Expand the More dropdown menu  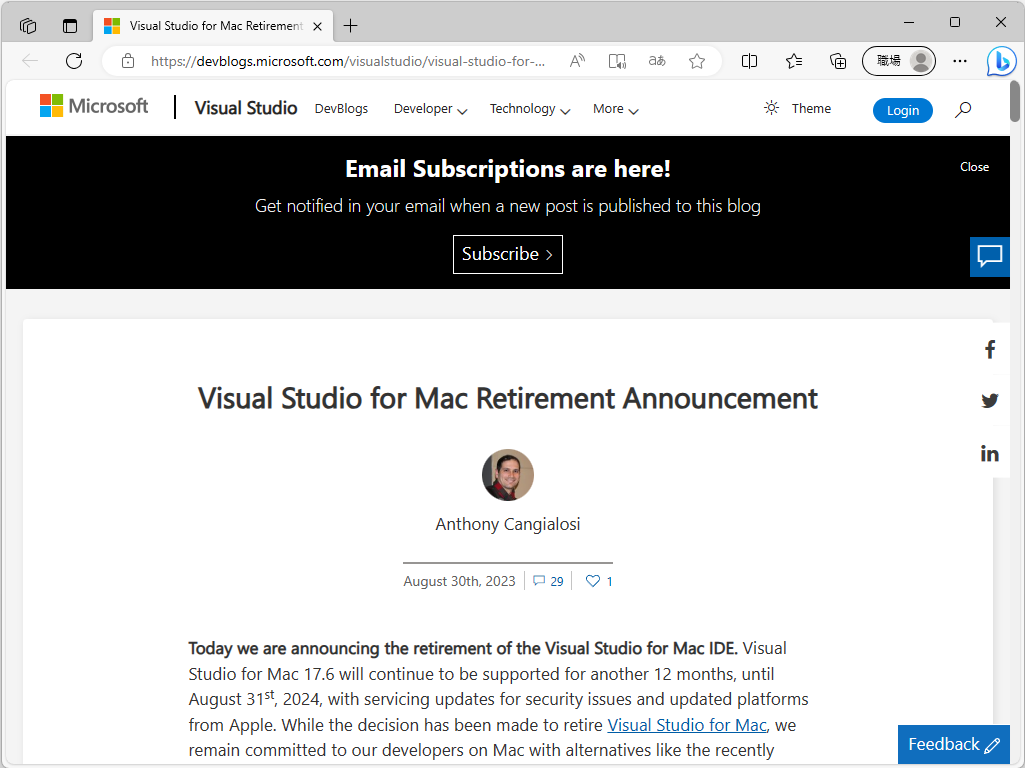(615, 109)
